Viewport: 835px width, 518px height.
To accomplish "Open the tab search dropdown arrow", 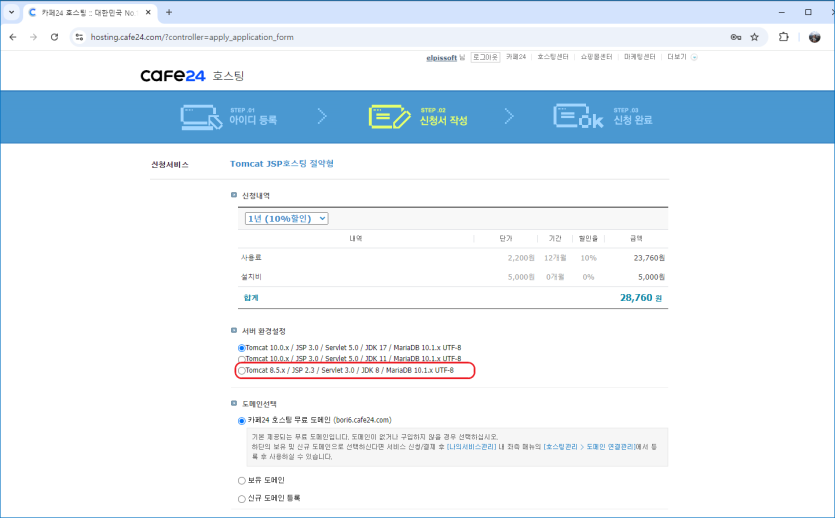I will point(11,12).
